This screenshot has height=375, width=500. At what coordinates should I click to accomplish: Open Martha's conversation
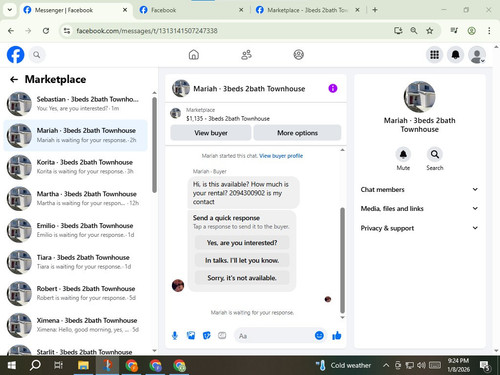point(75,198)
